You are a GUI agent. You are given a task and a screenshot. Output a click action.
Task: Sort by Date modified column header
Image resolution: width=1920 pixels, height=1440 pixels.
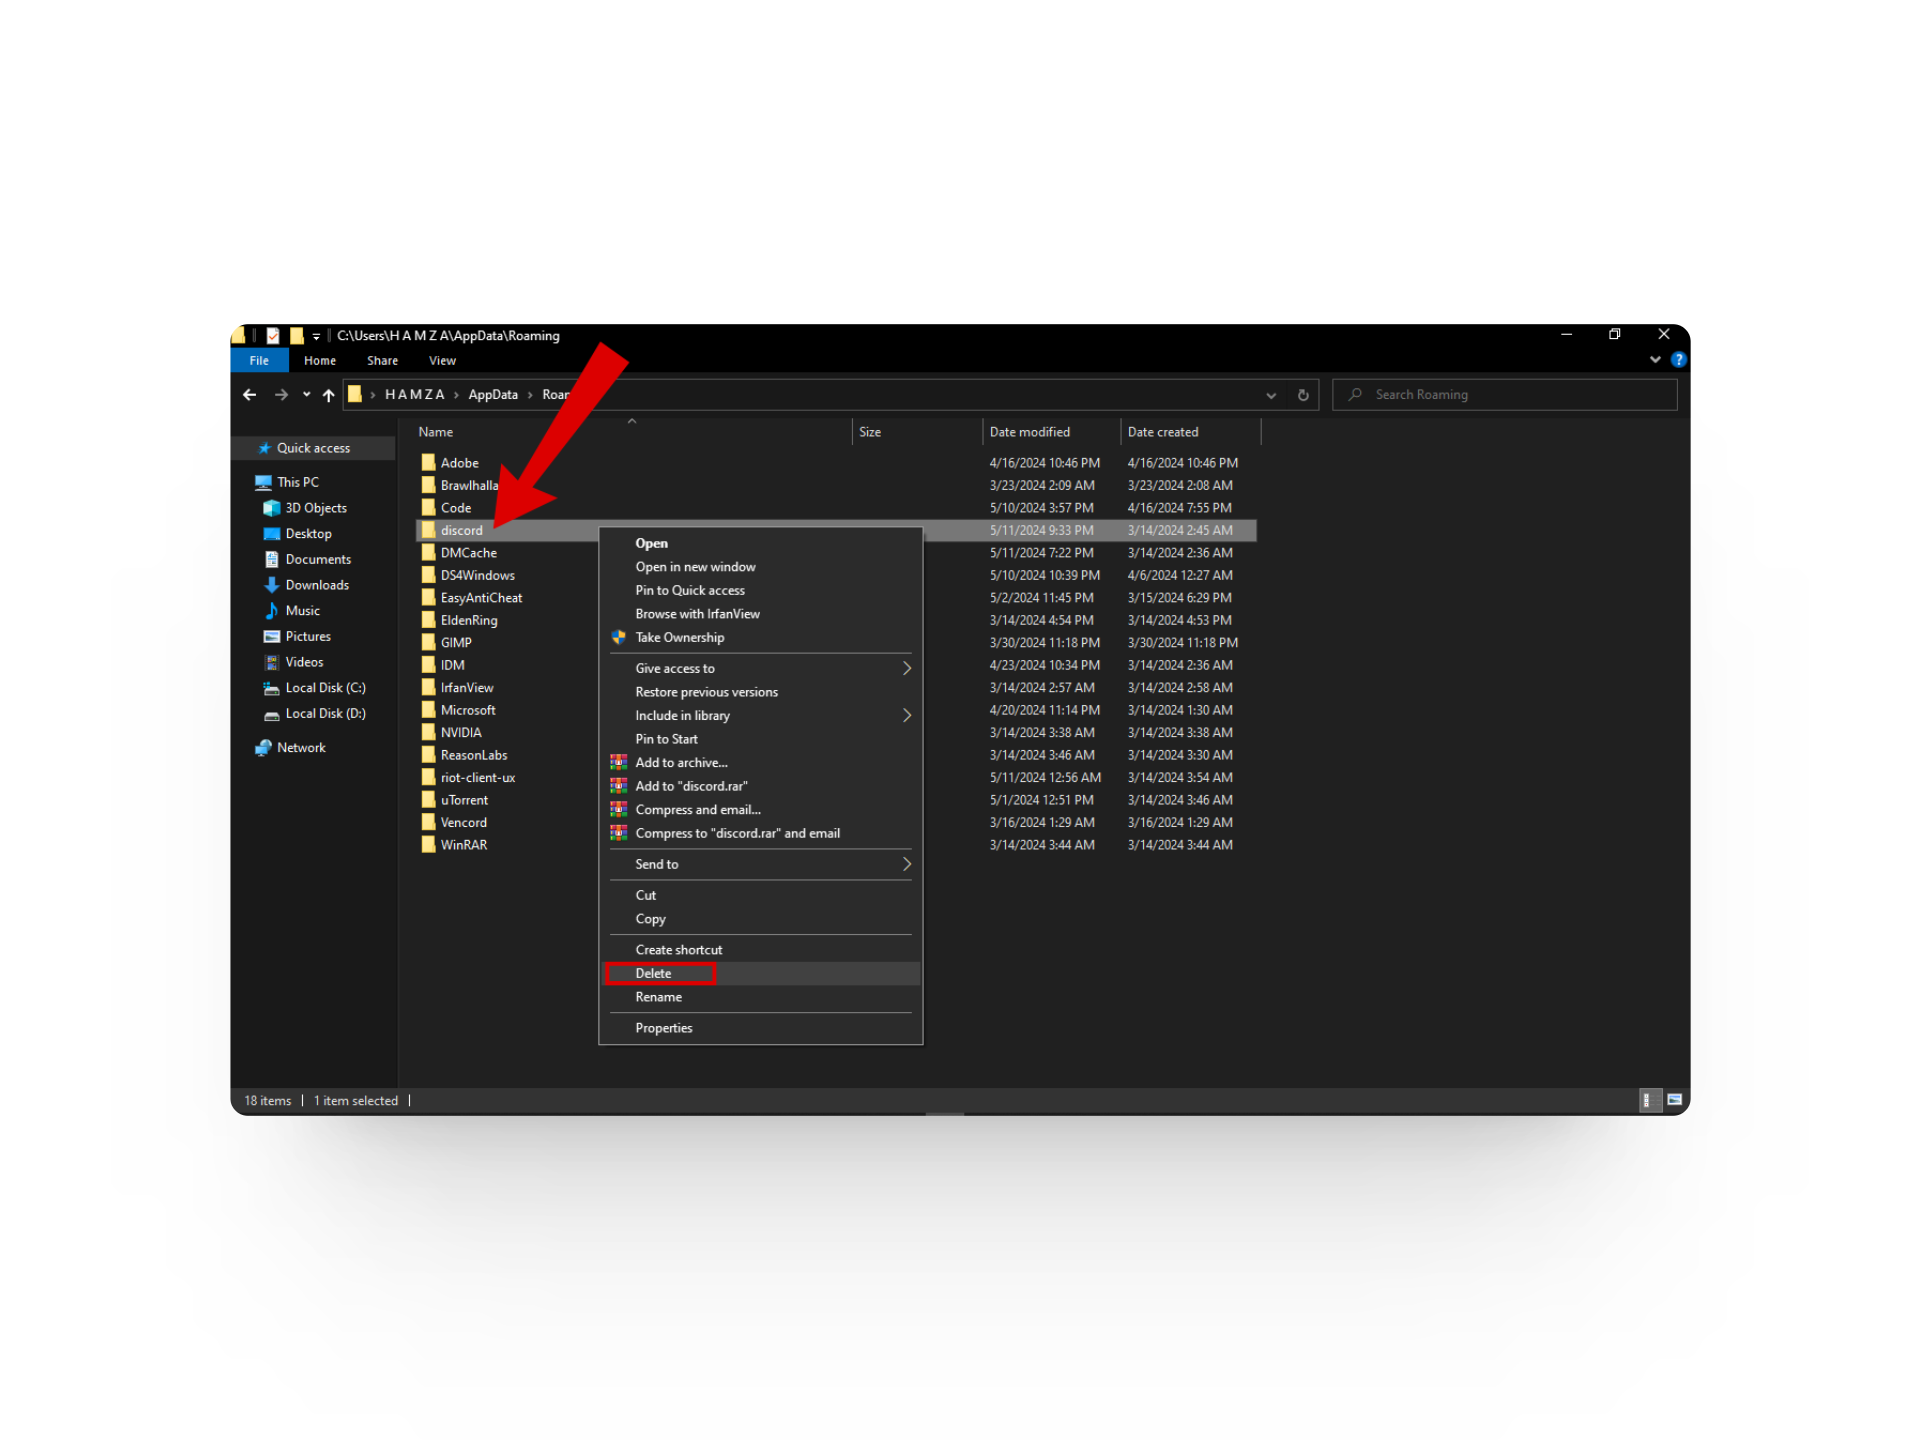tap(1030, 432)
